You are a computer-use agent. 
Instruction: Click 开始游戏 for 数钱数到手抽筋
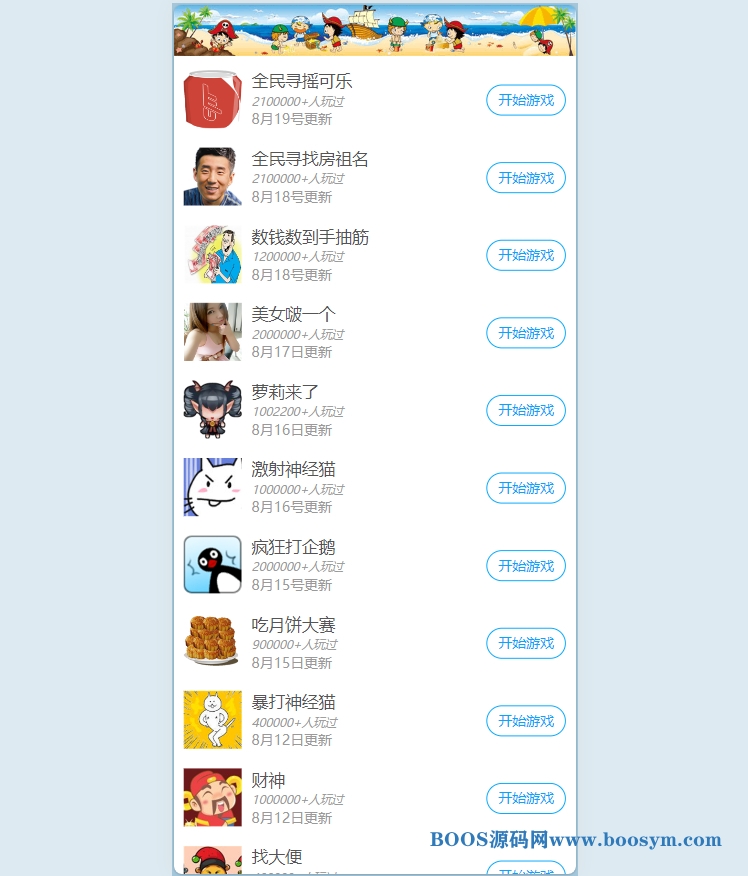click(x=526, y=255)
